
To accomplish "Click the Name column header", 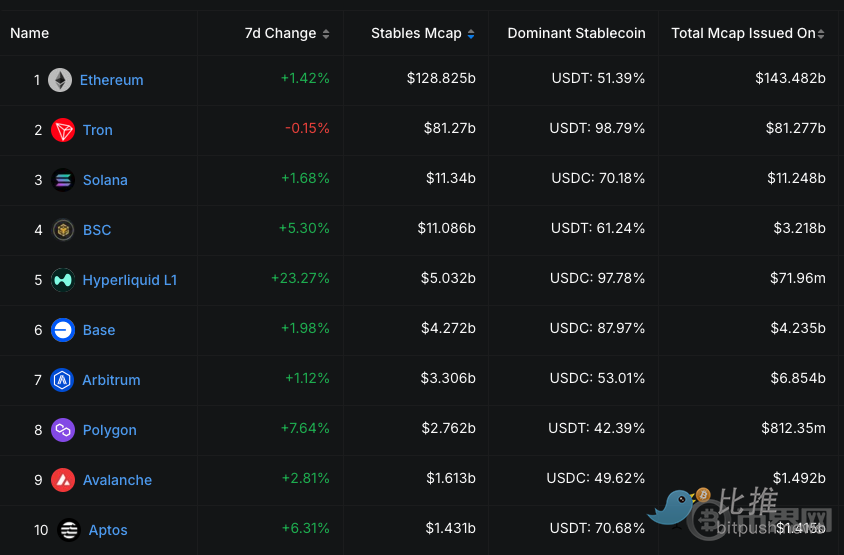I will coord(30,33).
